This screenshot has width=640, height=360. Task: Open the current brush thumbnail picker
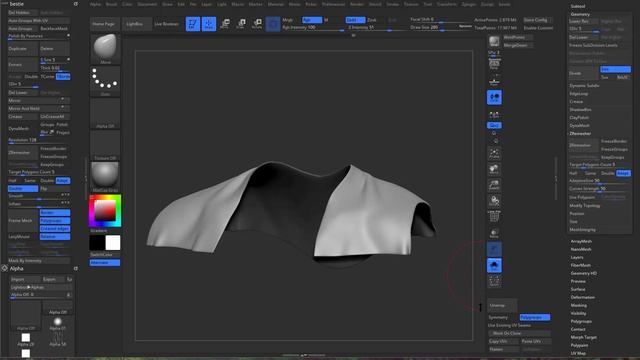[105, 49]
